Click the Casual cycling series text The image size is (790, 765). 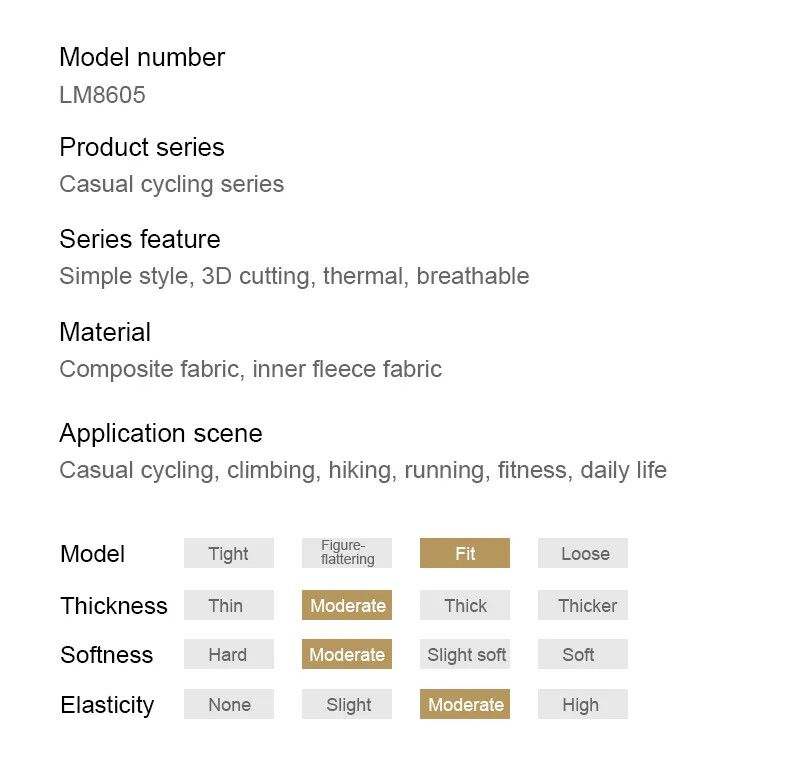pos(172,184)
